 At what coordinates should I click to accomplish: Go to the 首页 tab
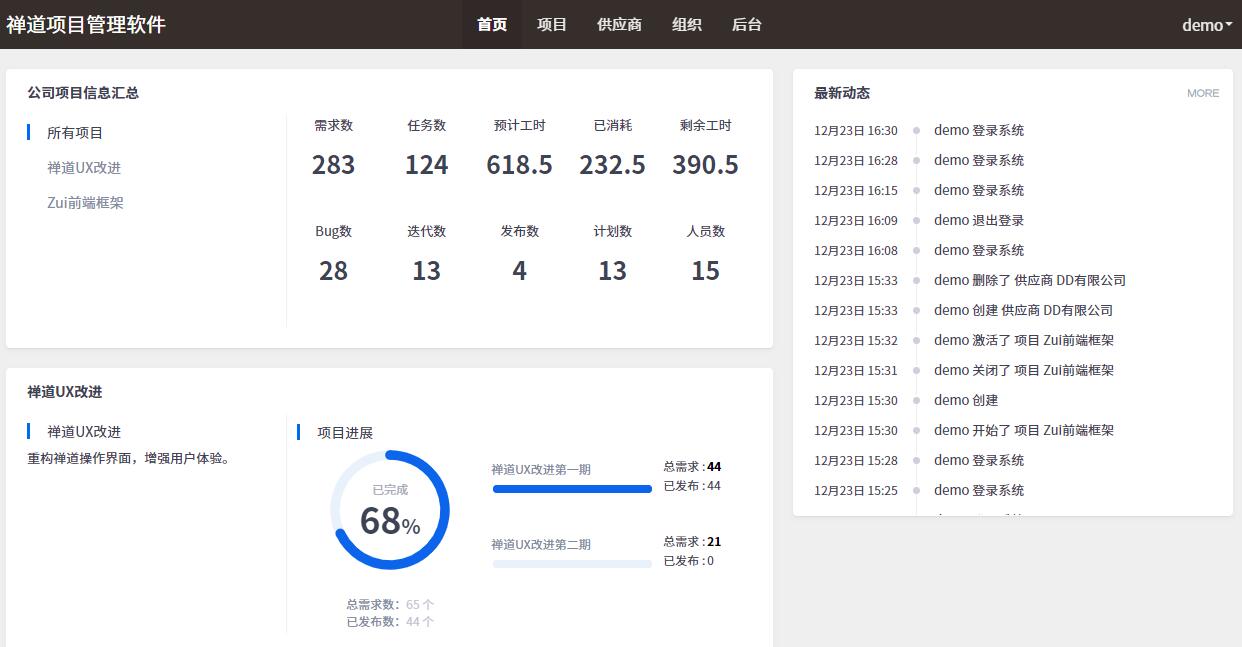[492, 25]
